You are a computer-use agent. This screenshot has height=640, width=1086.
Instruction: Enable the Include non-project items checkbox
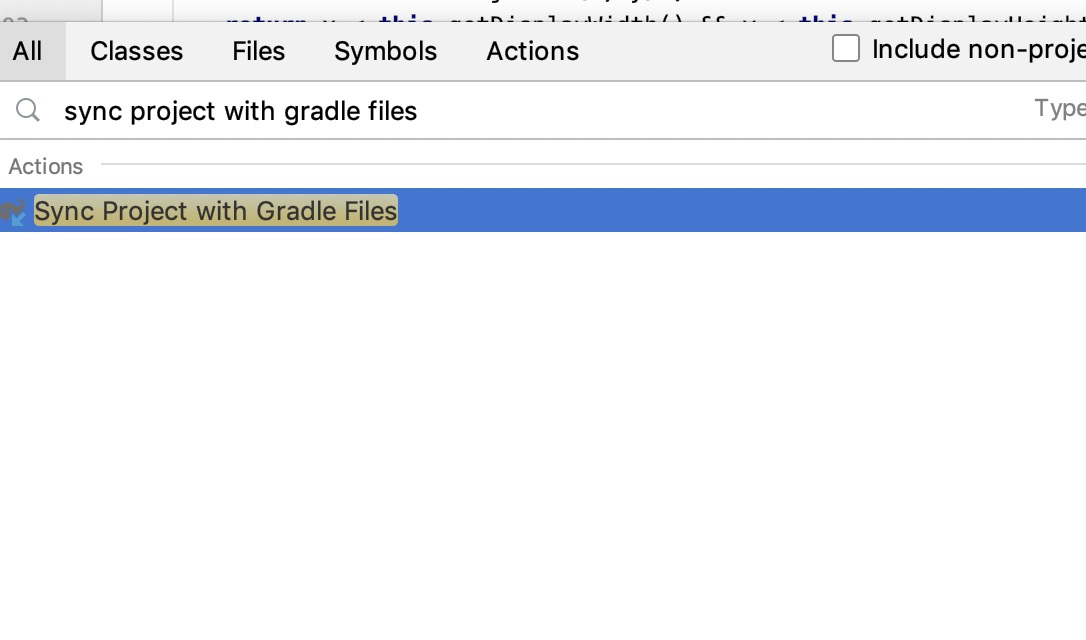coord(846,47)
